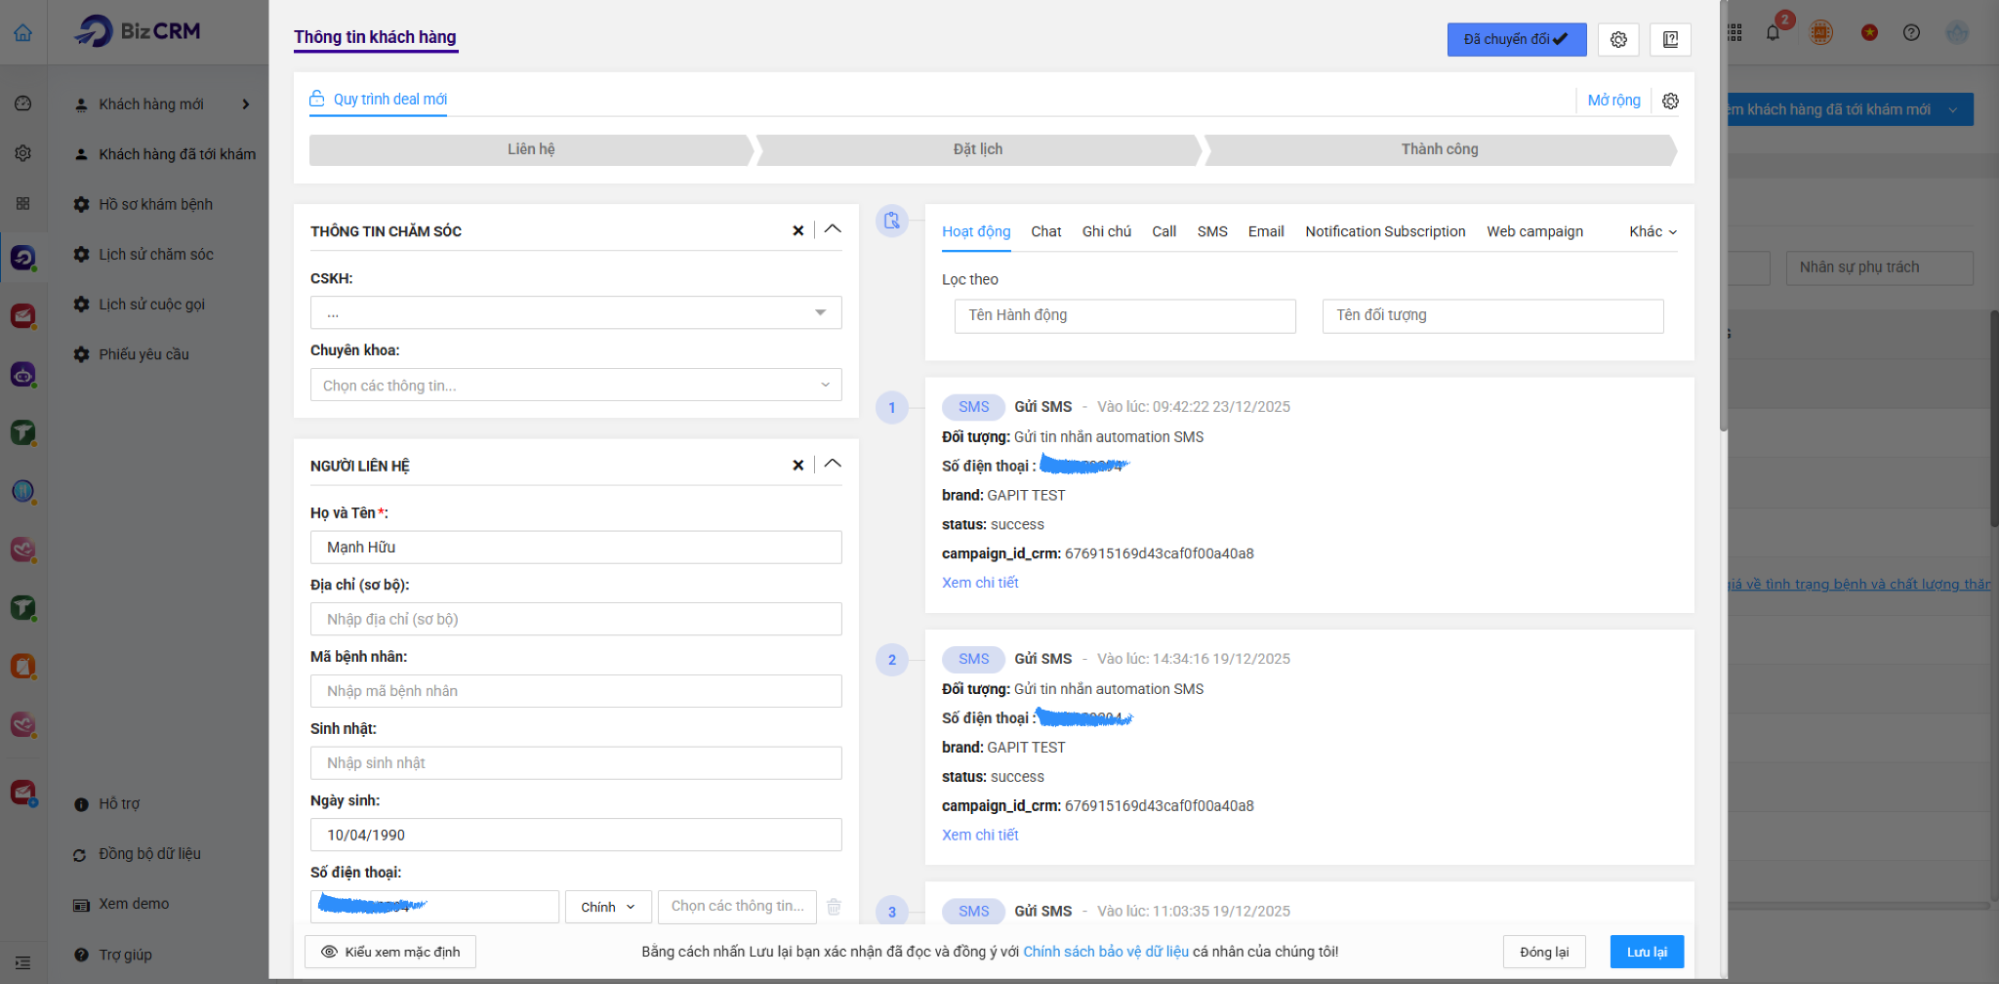1999x984 pixels.
Task: Open the apps grid icon in header
Action: 1735,33
